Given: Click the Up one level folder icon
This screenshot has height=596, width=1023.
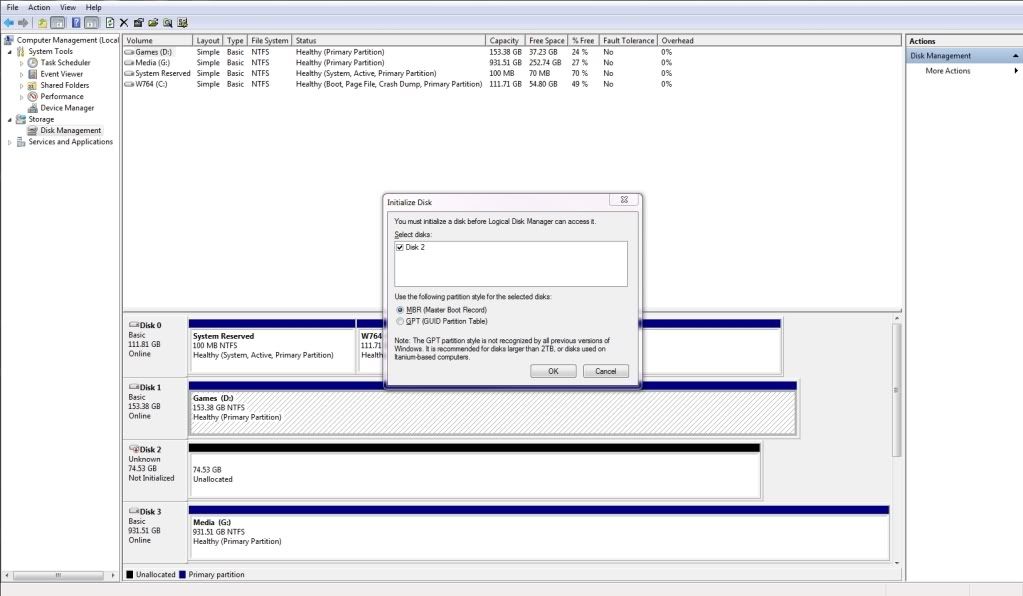Looking at the screenshot, I should [42, 23].
